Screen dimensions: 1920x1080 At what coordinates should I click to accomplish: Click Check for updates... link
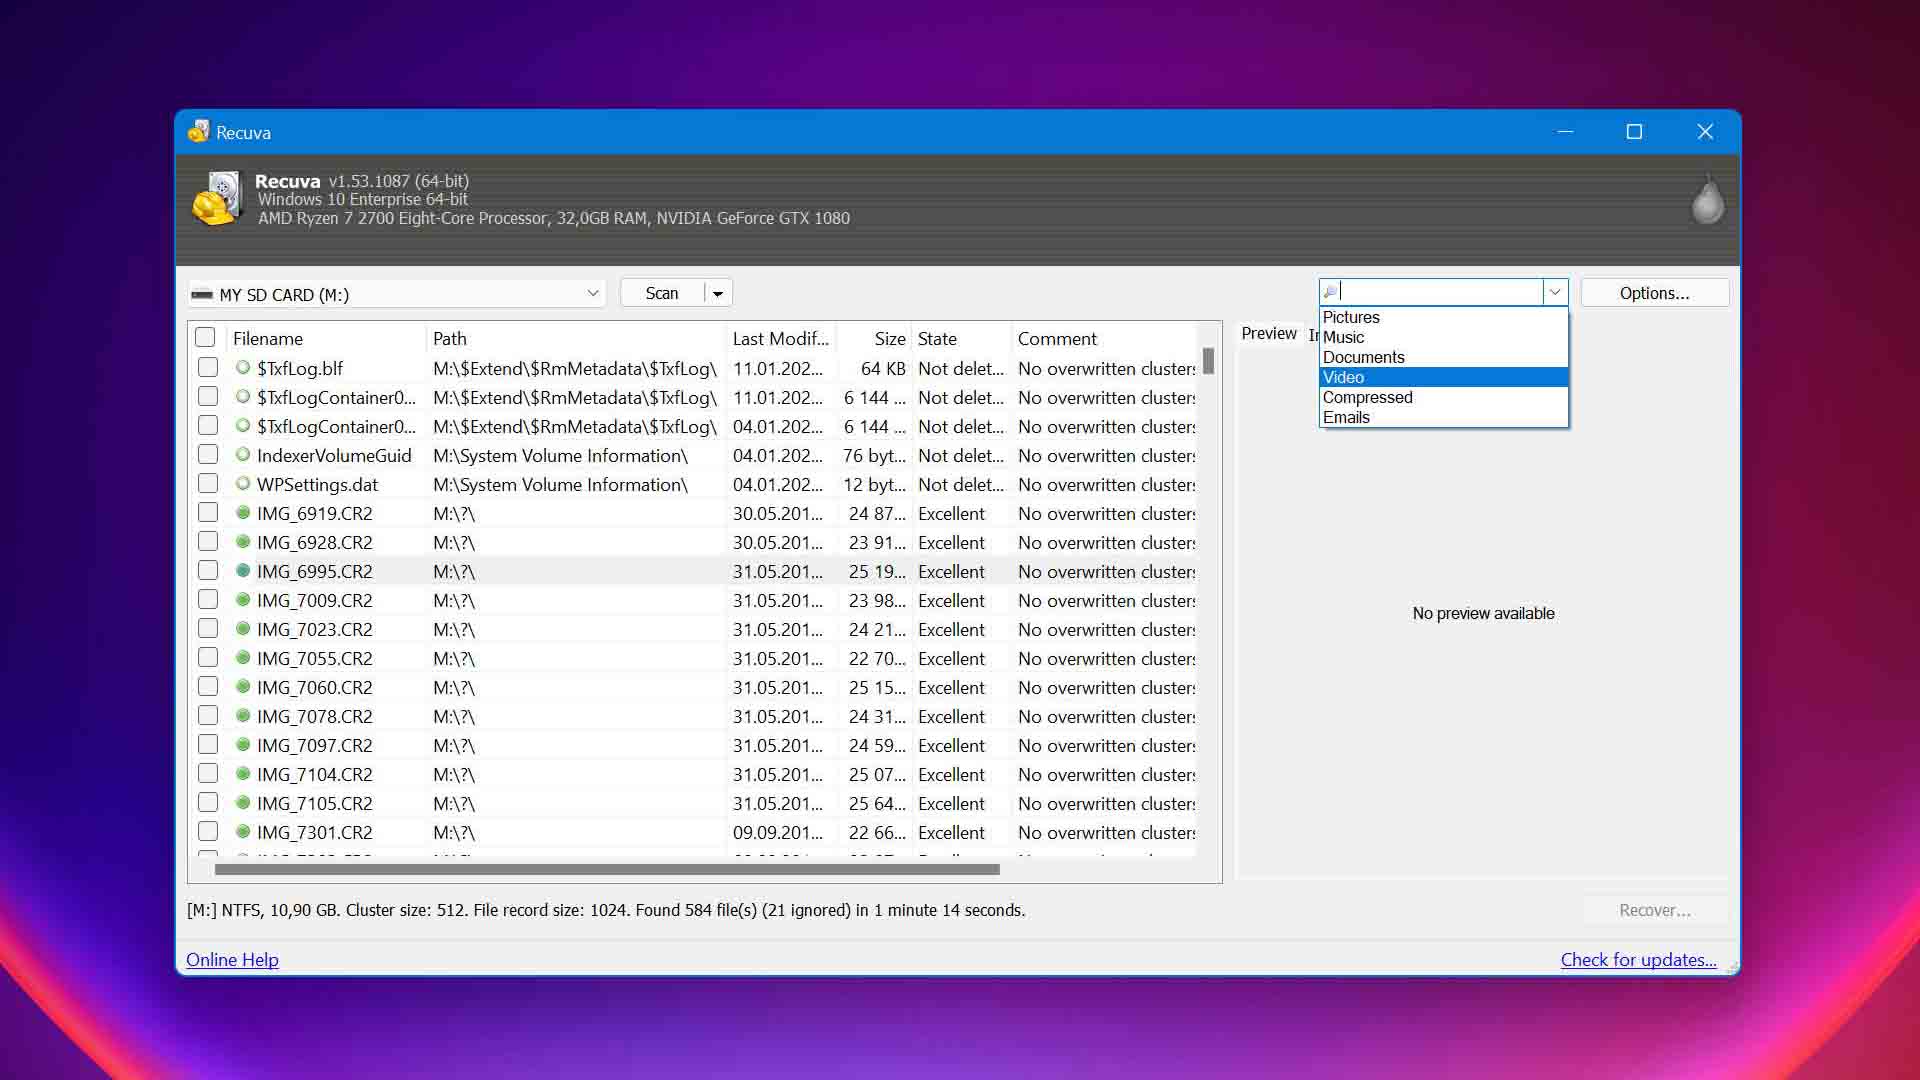coord(1638,960)
